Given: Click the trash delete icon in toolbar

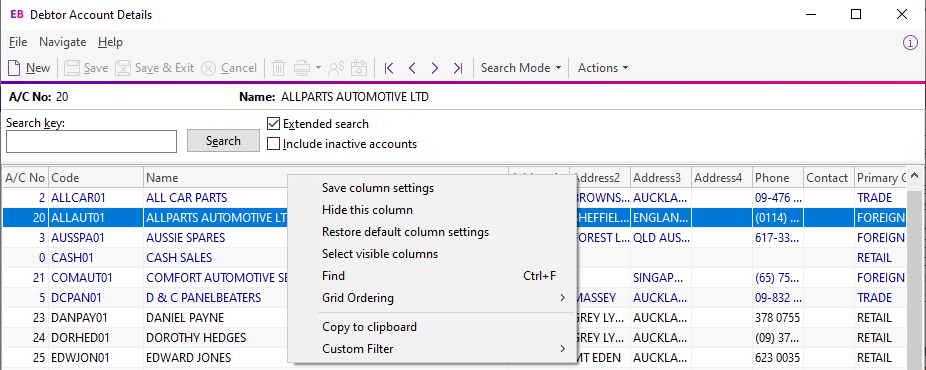Looking at the screenshot, I should (278, 68).
